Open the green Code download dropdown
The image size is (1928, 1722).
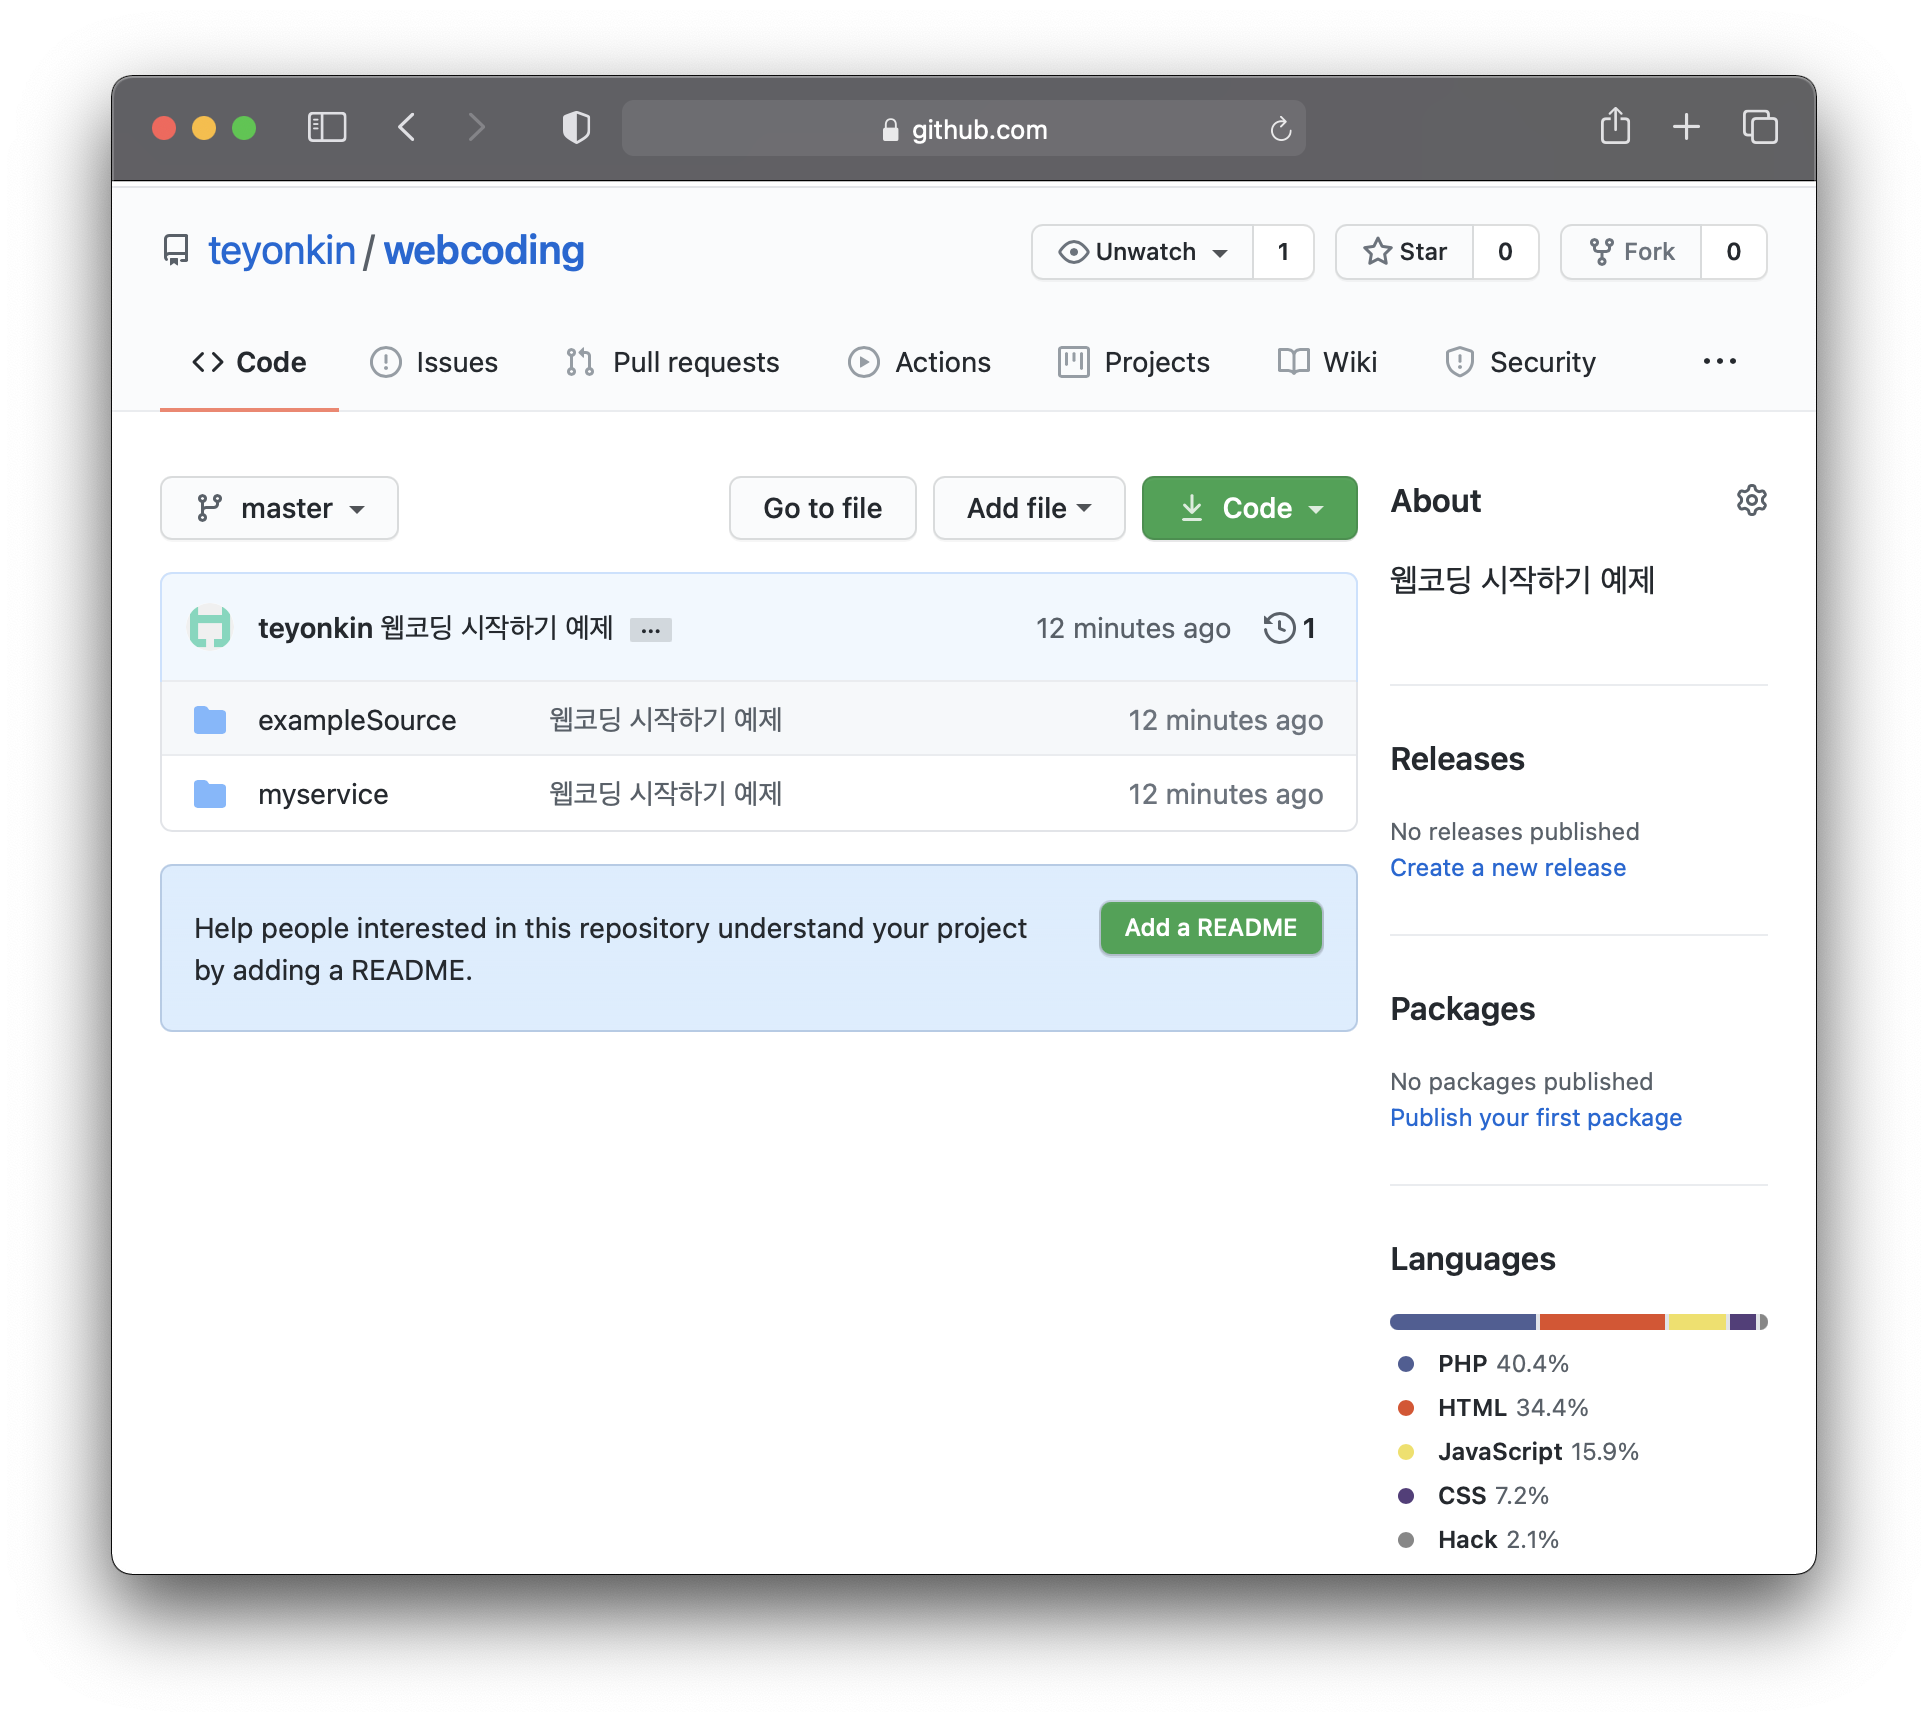1249,508
